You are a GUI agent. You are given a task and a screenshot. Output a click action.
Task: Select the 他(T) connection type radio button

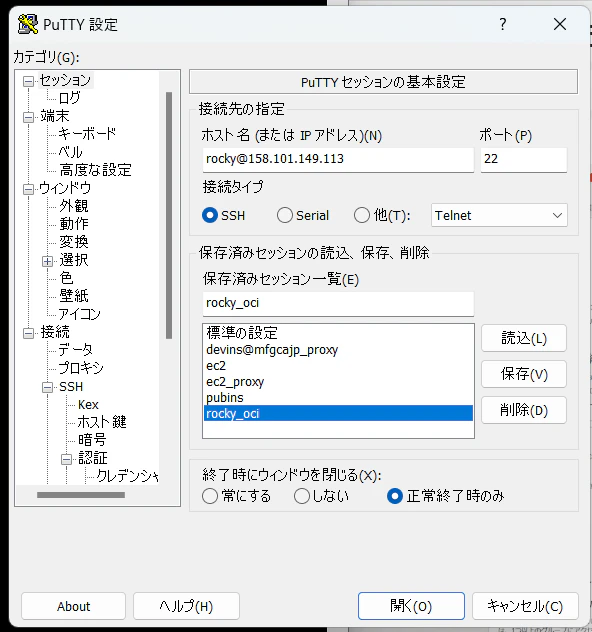(361, 215)
